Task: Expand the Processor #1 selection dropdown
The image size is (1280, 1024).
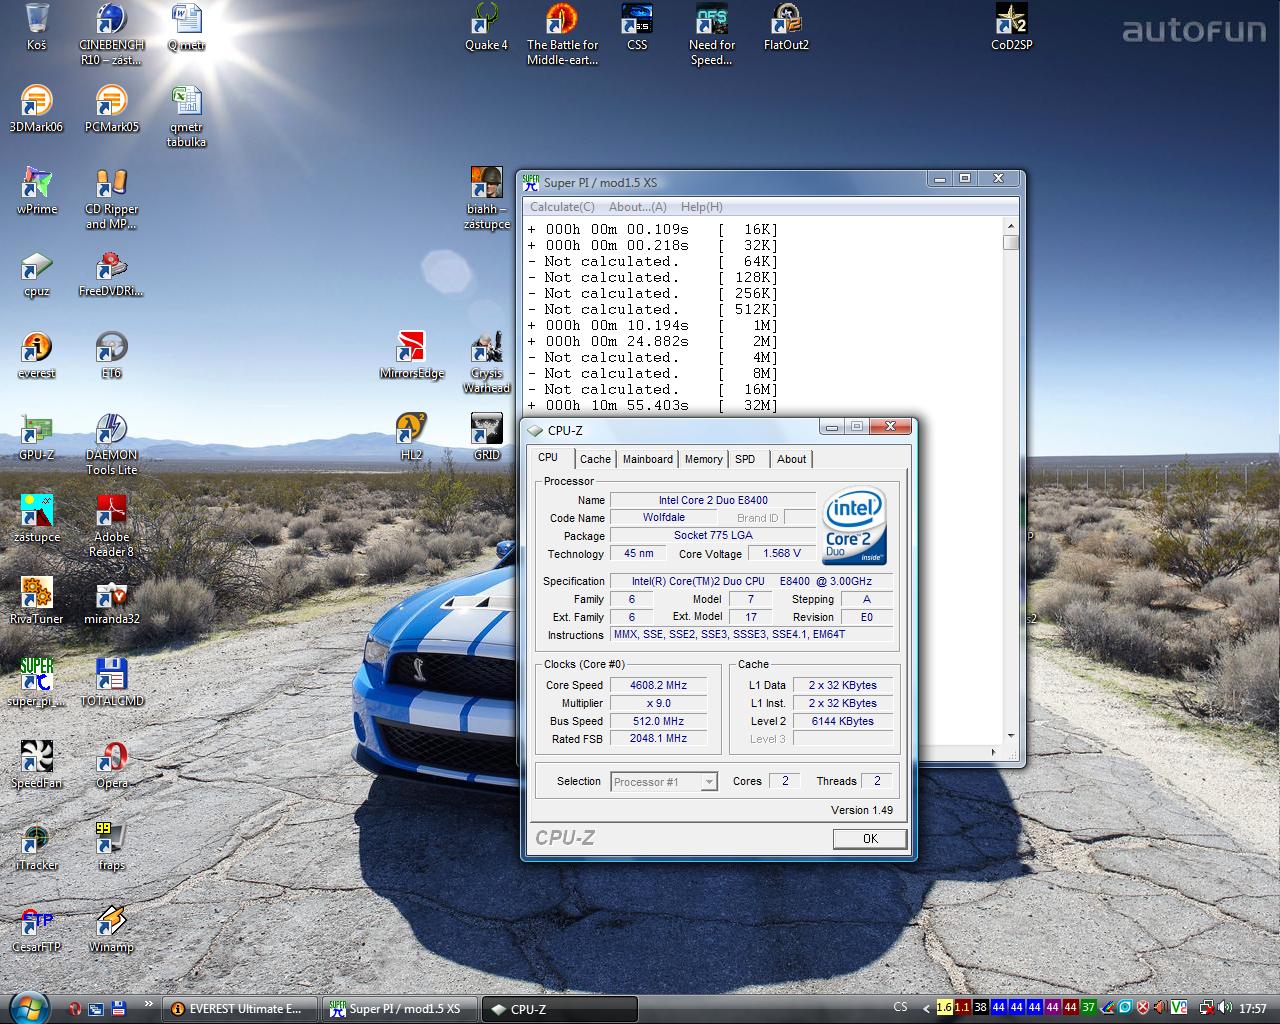Action: click(x=709, y=782)
